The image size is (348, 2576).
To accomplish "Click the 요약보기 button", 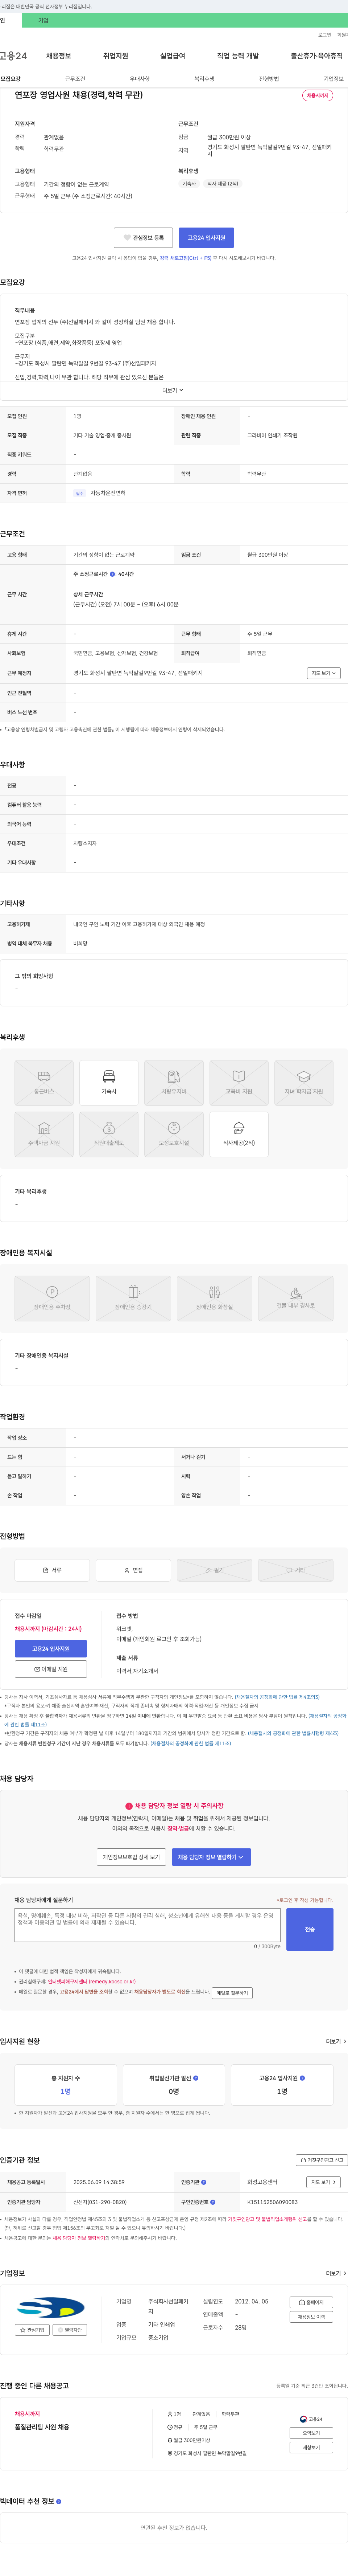I will click(x=311, y=2433).
